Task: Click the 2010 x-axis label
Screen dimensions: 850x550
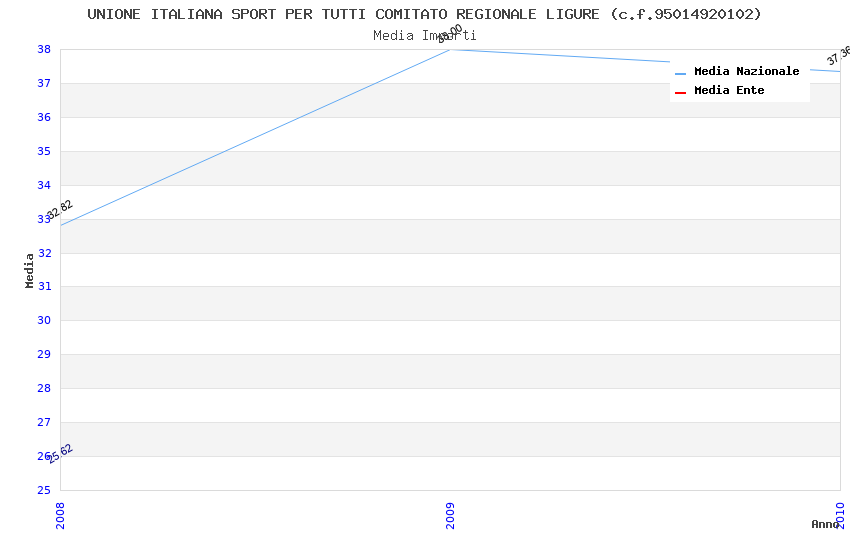Action: (840, 515)
